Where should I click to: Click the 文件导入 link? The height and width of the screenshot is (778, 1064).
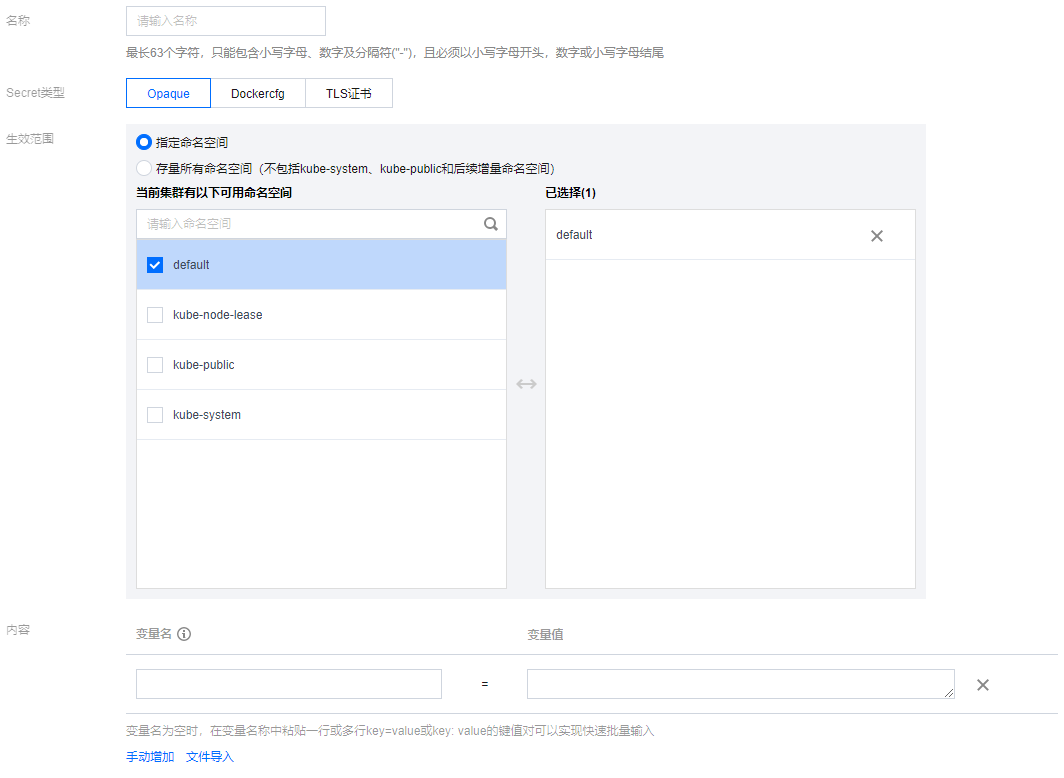click(210, 756)
